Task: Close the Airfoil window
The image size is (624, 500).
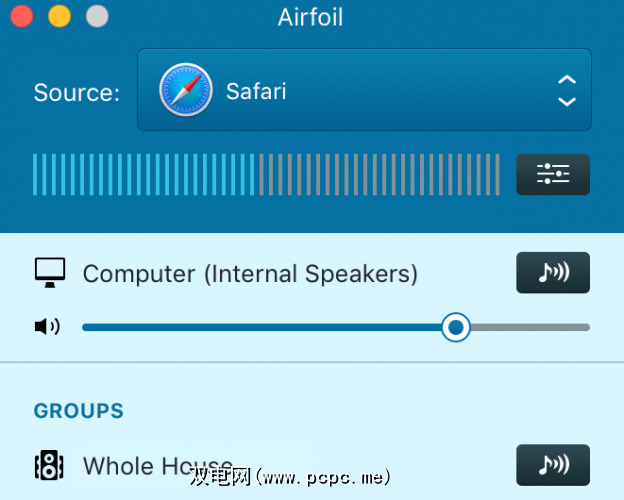Action: coord(21,16)
